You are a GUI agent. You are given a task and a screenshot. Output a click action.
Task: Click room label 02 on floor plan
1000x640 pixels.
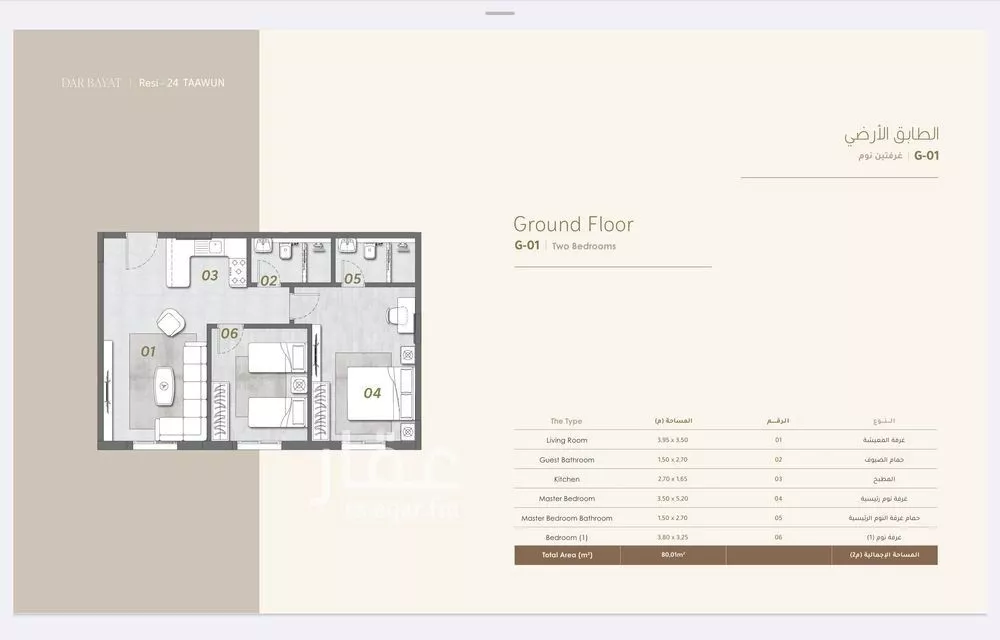point(269,281)
